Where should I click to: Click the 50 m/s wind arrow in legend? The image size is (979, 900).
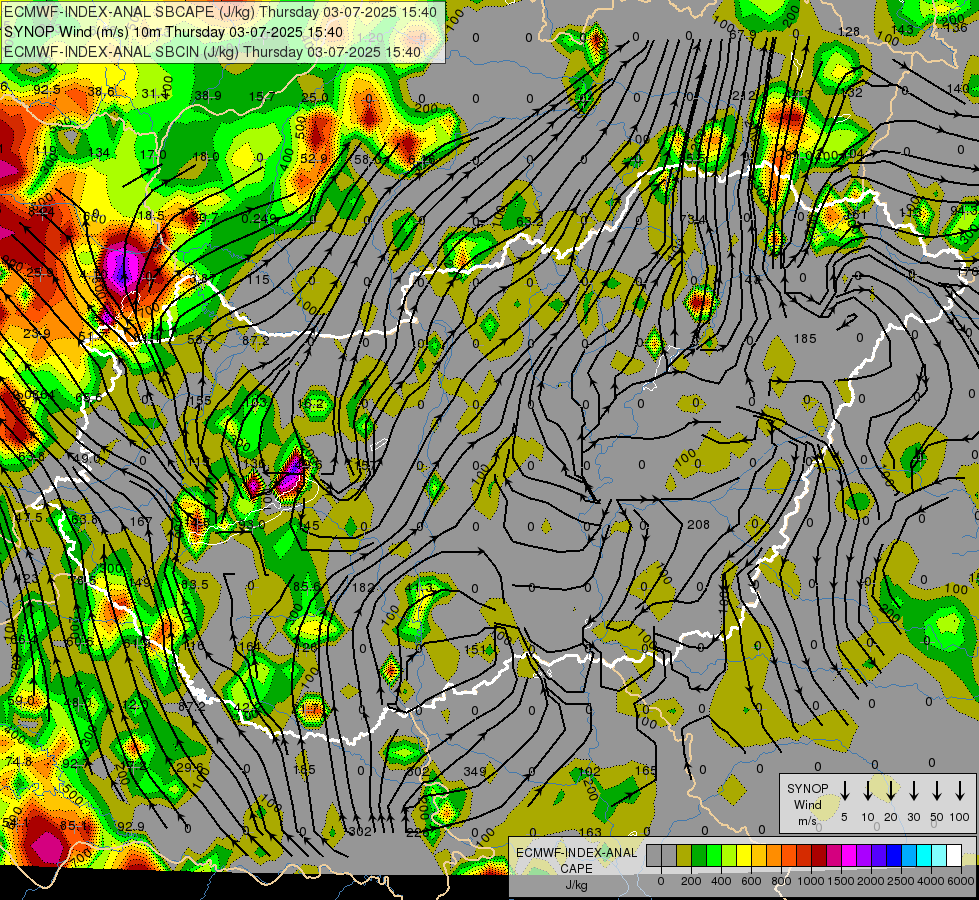(937, 791)
